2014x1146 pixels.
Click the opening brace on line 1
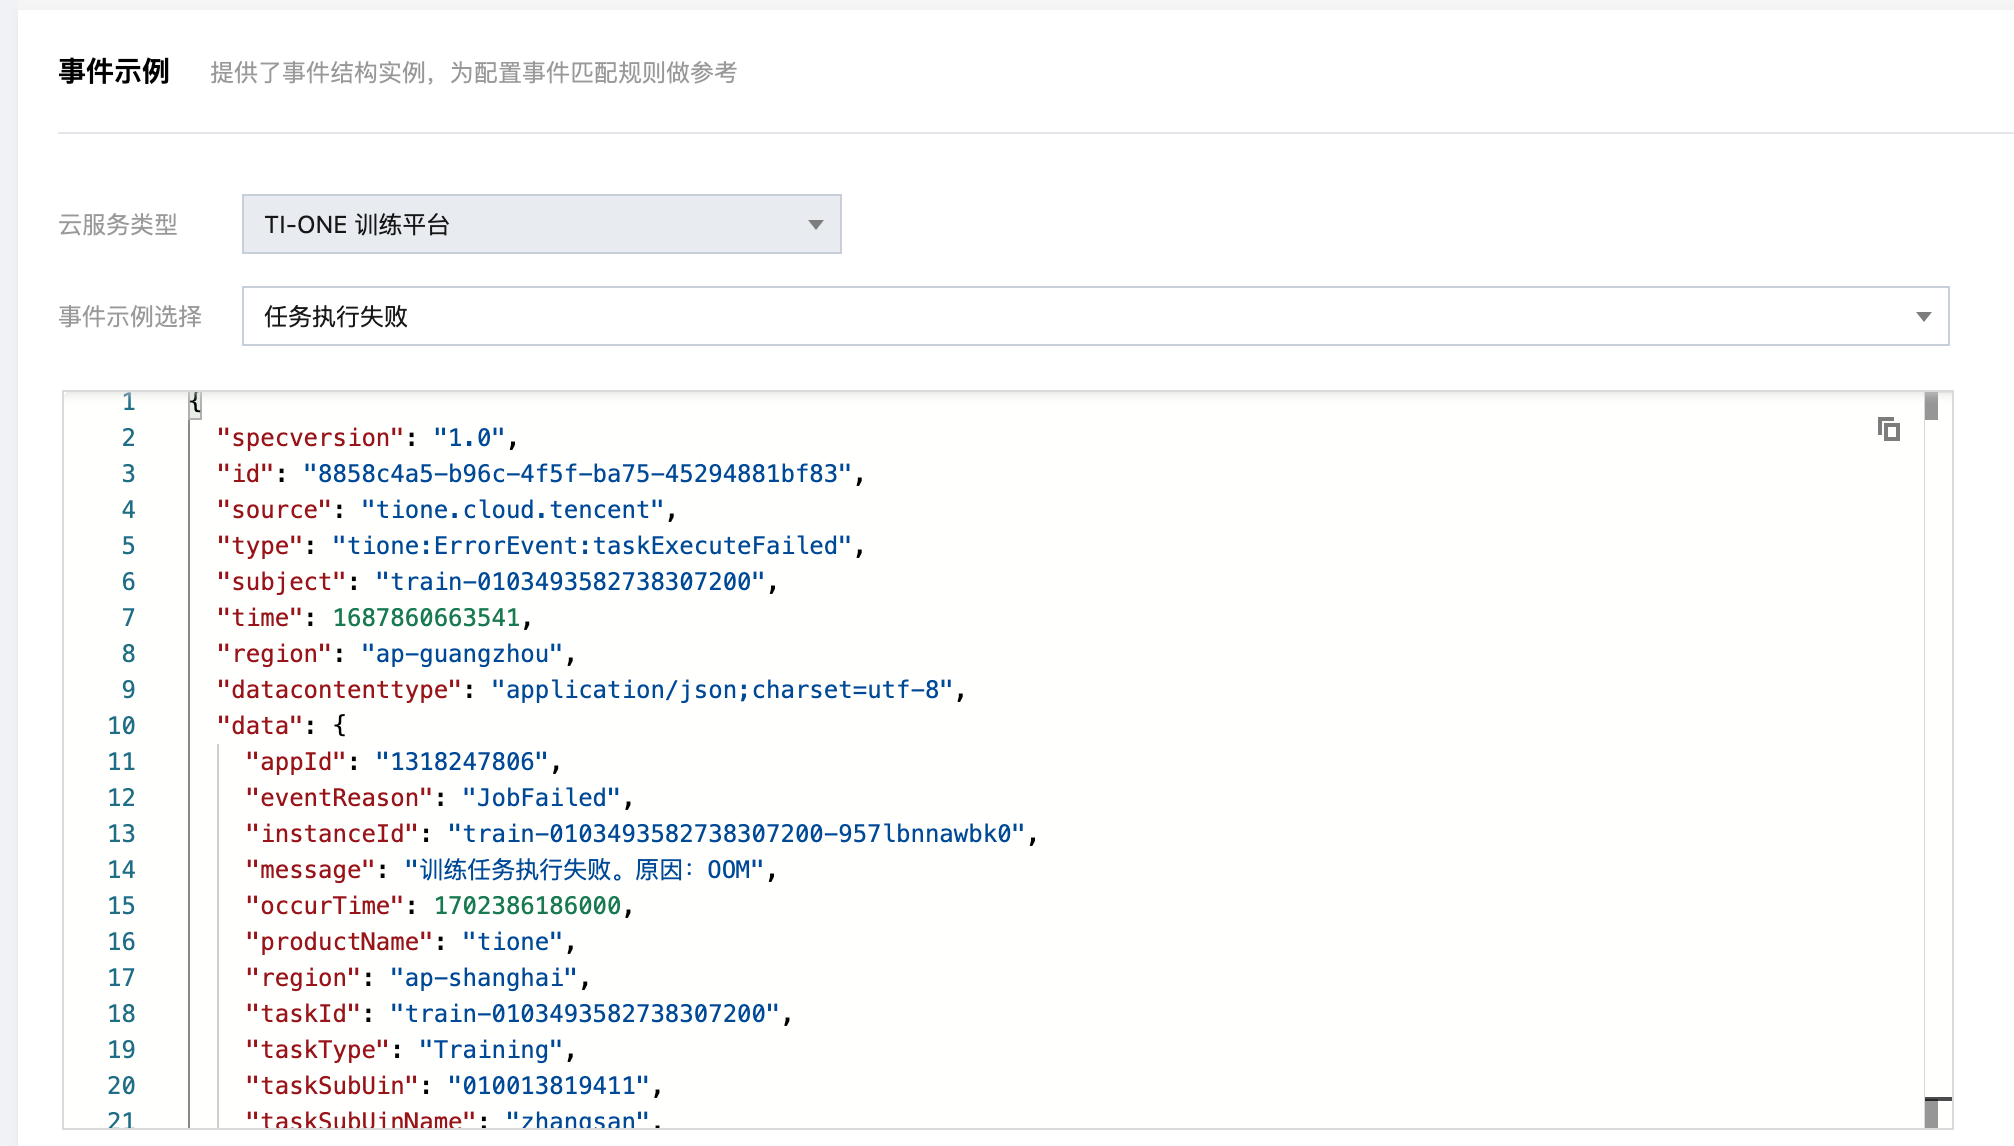coord(195,402)
